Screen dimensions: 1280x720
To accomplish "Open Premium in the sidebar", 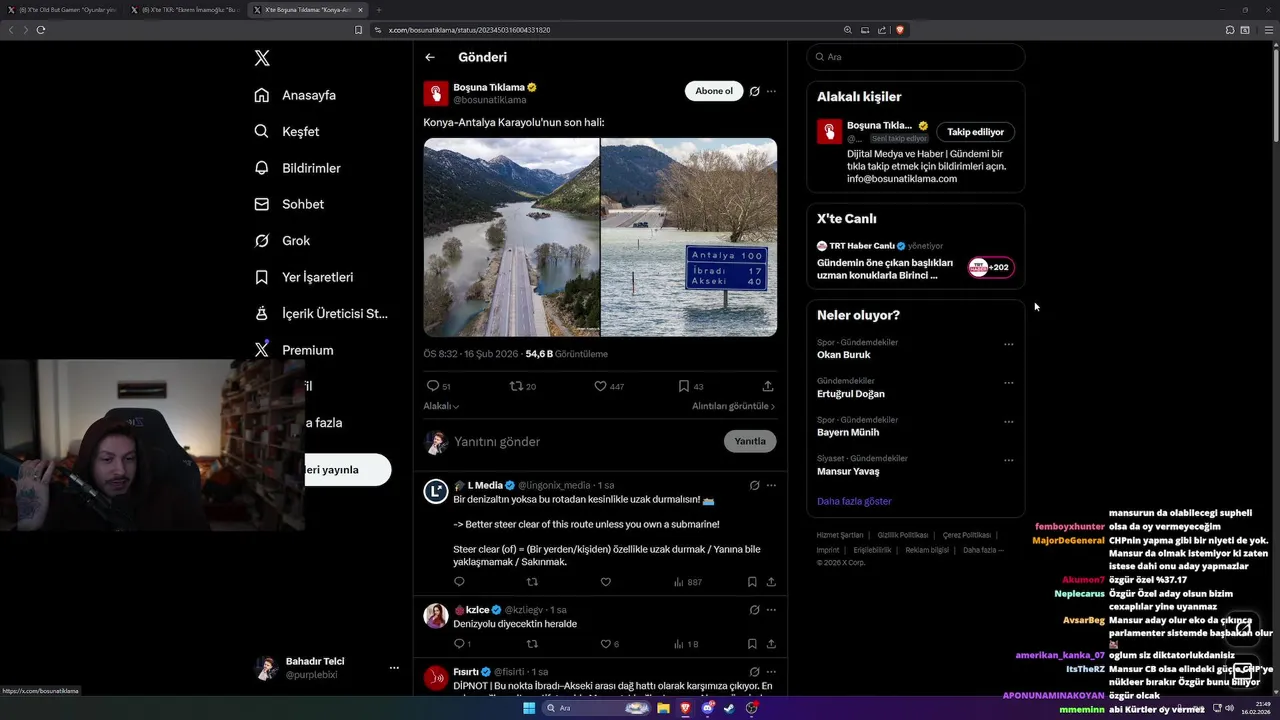I will tap(294, 350).
